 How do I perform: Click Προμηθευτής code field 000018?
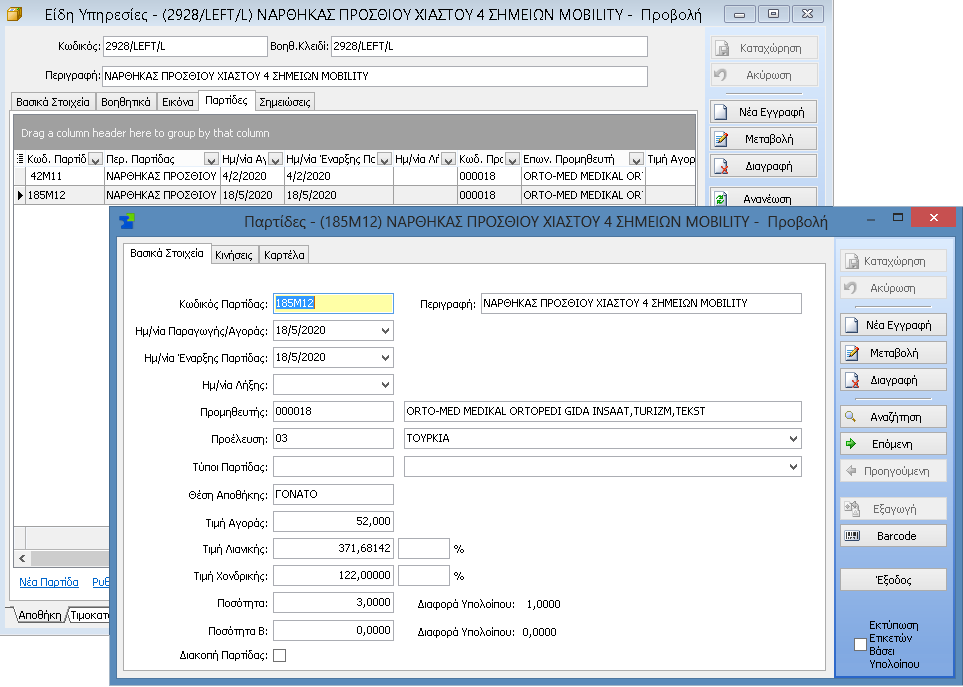[333, 411]
